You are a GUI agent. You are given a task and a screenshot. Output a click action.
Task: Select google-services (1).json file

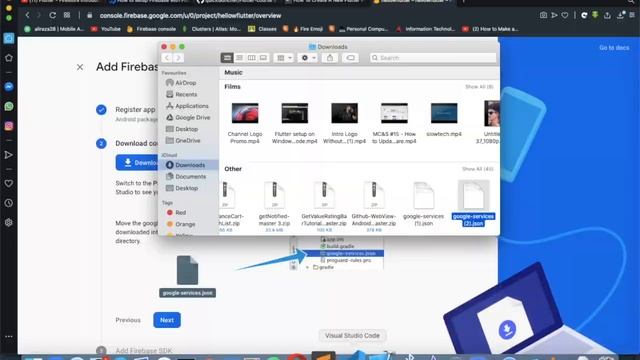[x=424, y=204]
